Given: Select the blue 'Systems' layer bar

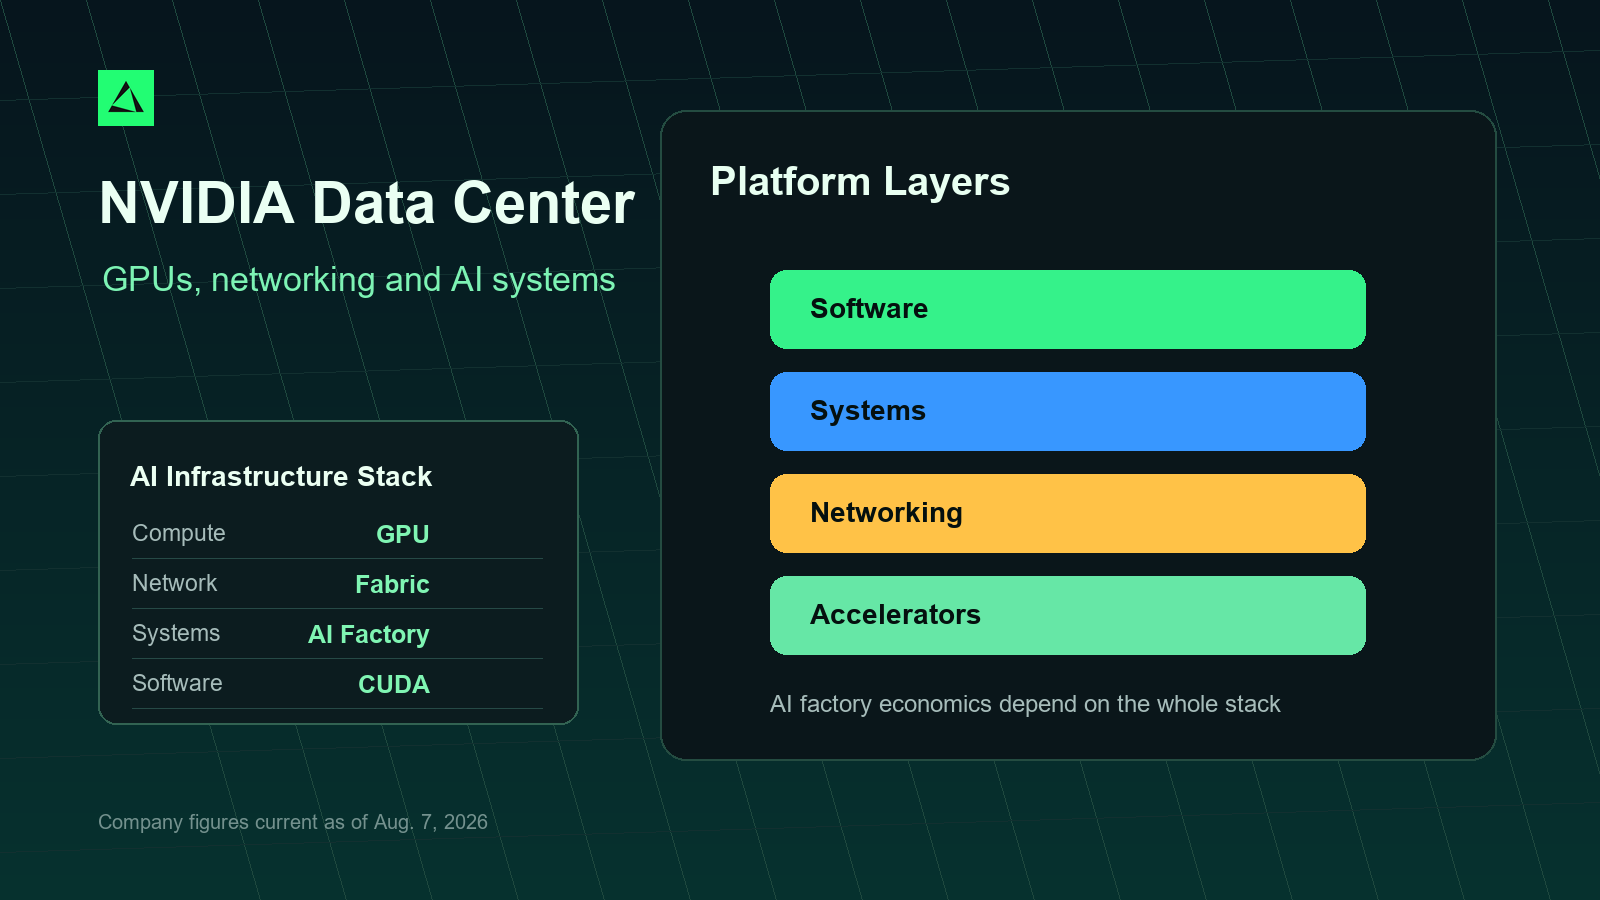Looking at the screenshot, I should pyautogui.click(x=1068, y=411).
